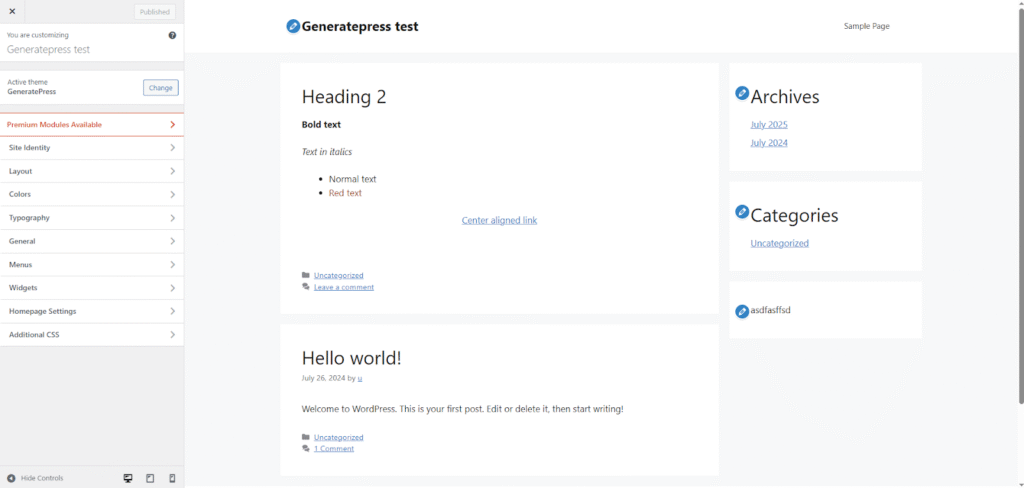
Task: Hide Controls using the collapse arrow
Action: [x=12, y=478]
